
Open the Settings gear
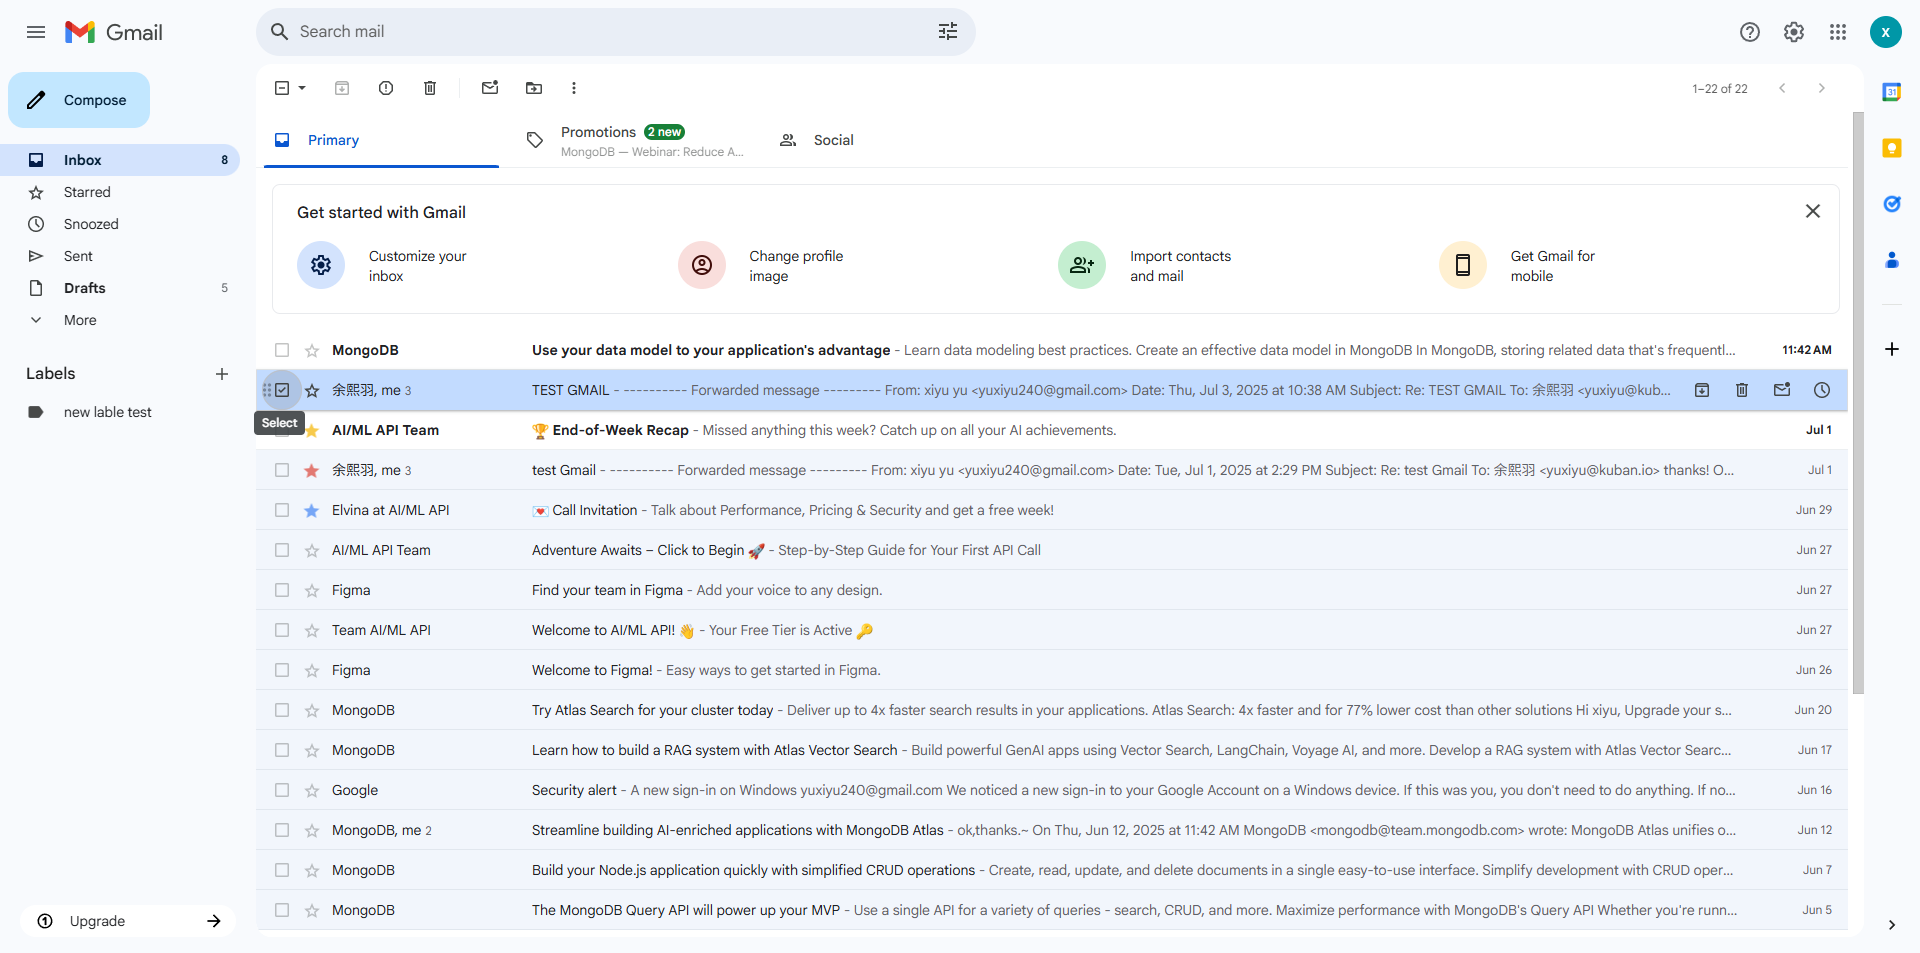pyautogui.click(x=1794, y=32)
